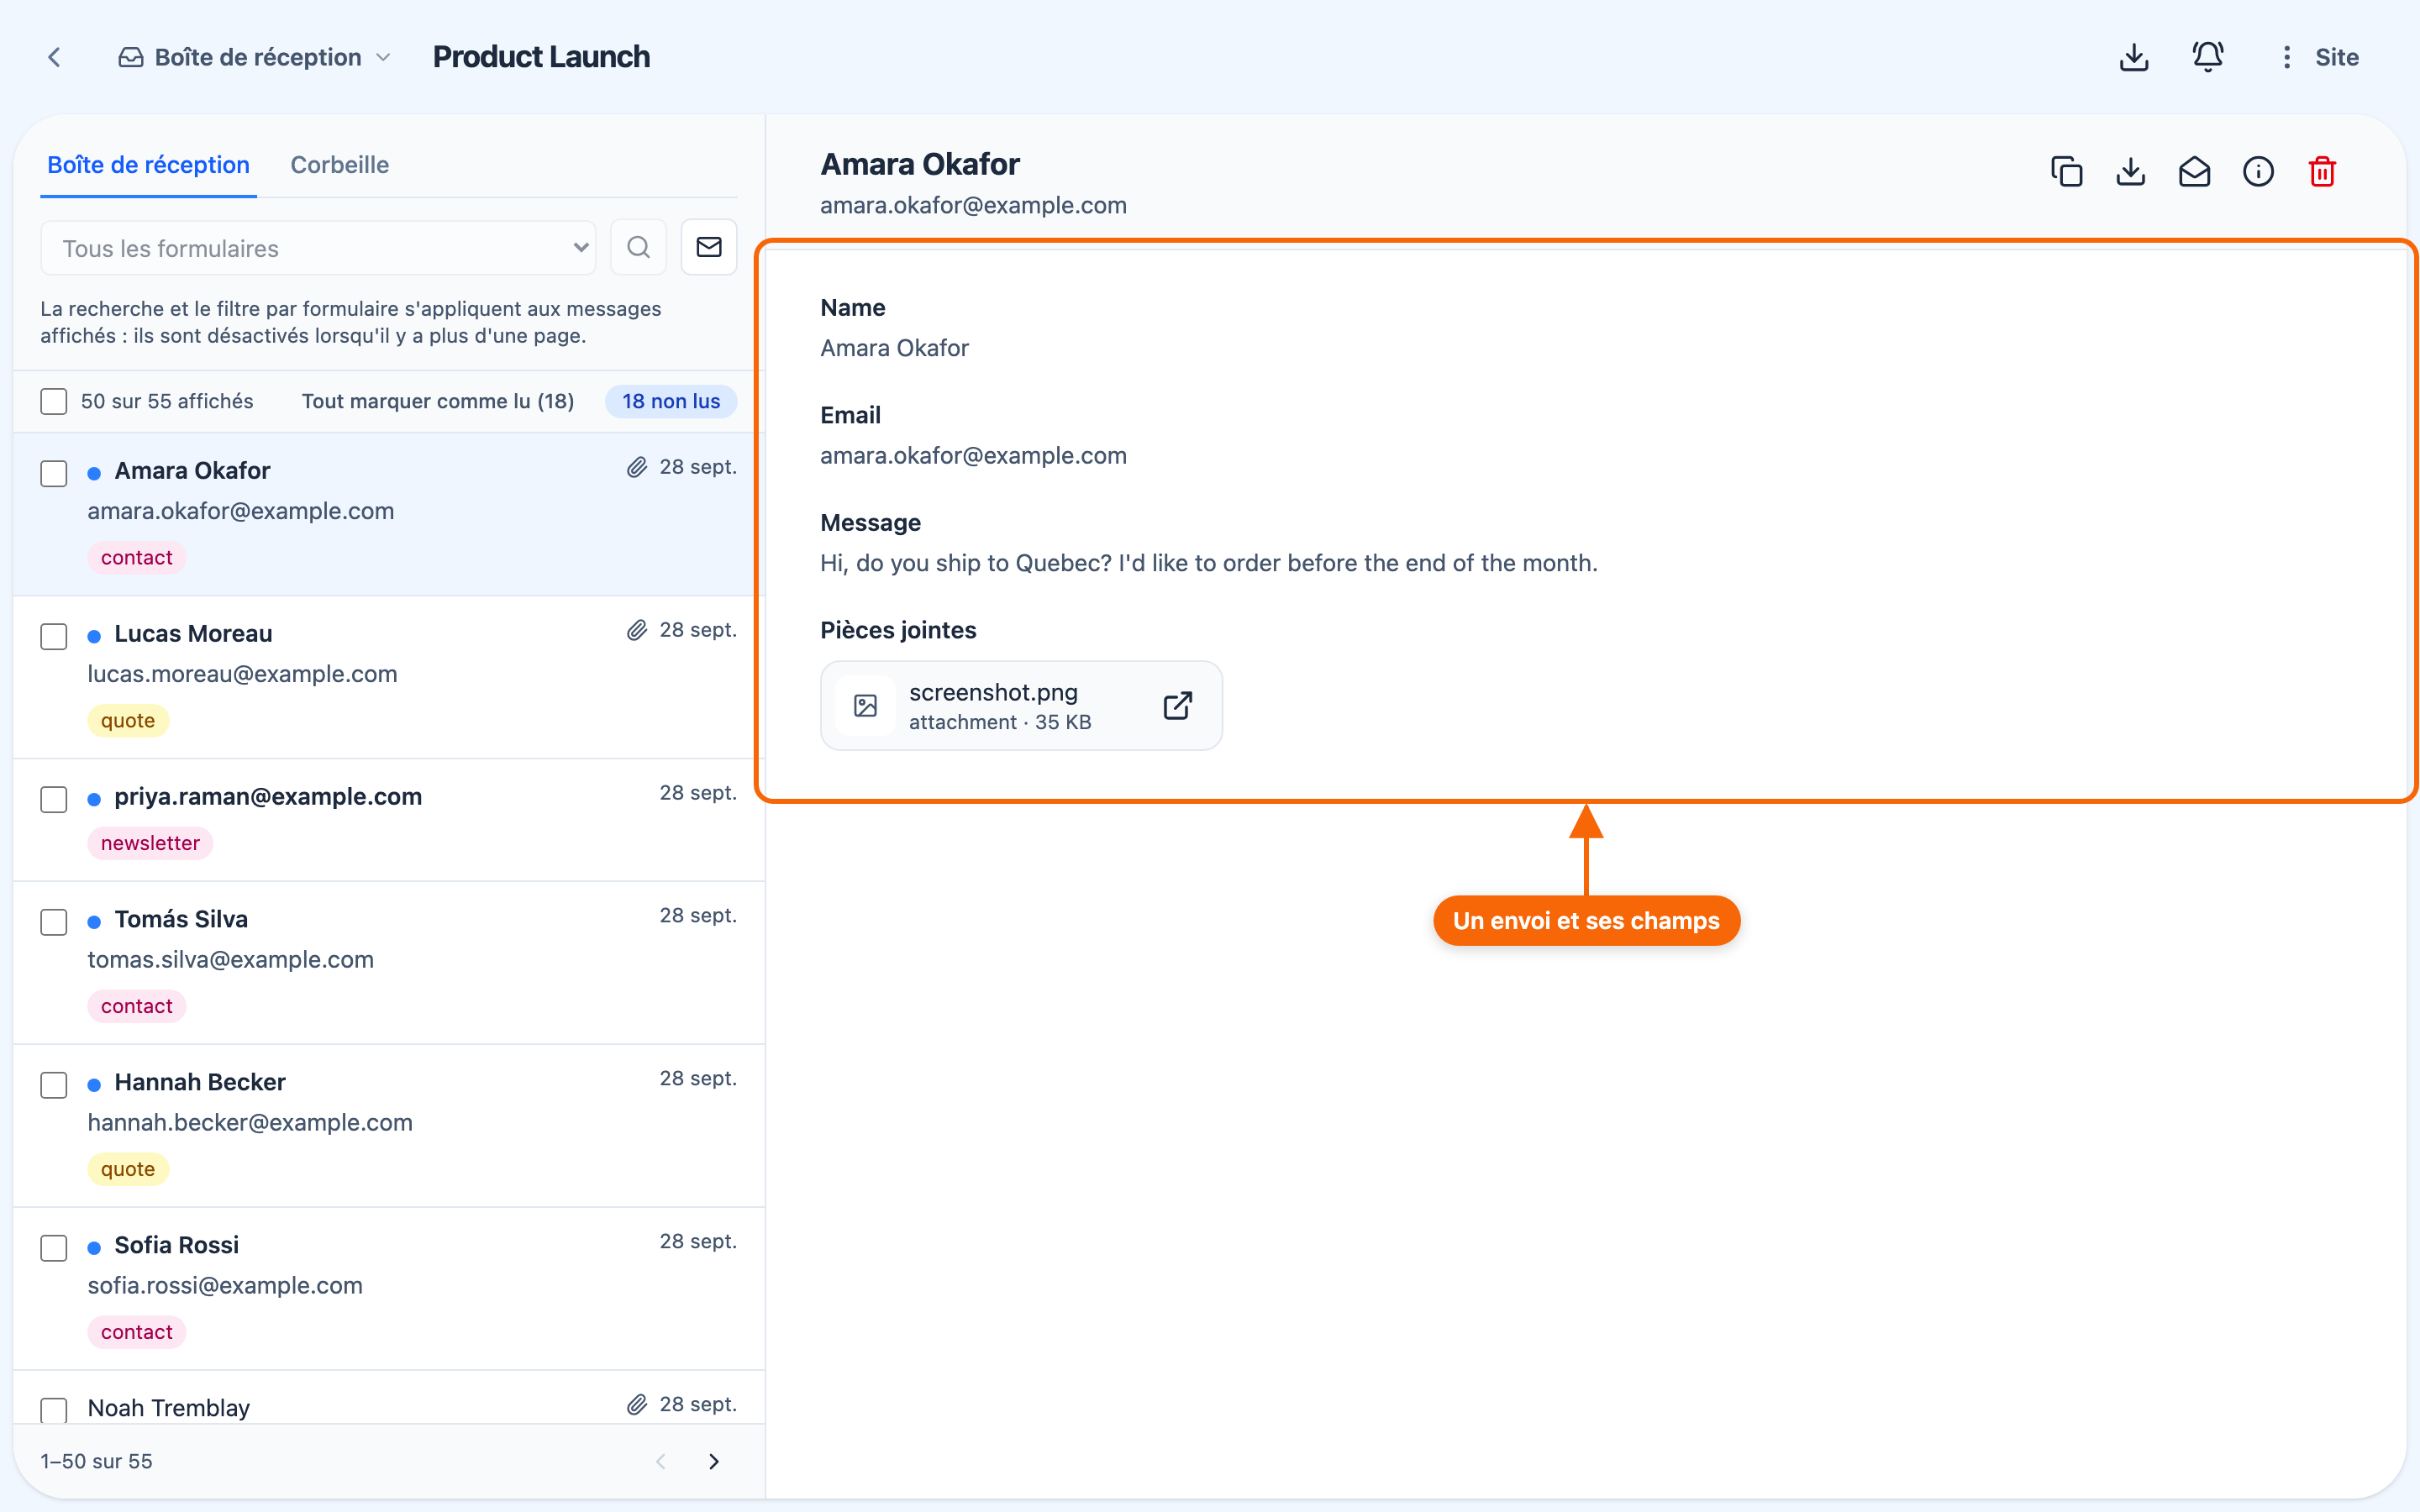This screenshot has width=2420, height=1512.
Task: Tick the select-all checkbox
Action: 54,401
